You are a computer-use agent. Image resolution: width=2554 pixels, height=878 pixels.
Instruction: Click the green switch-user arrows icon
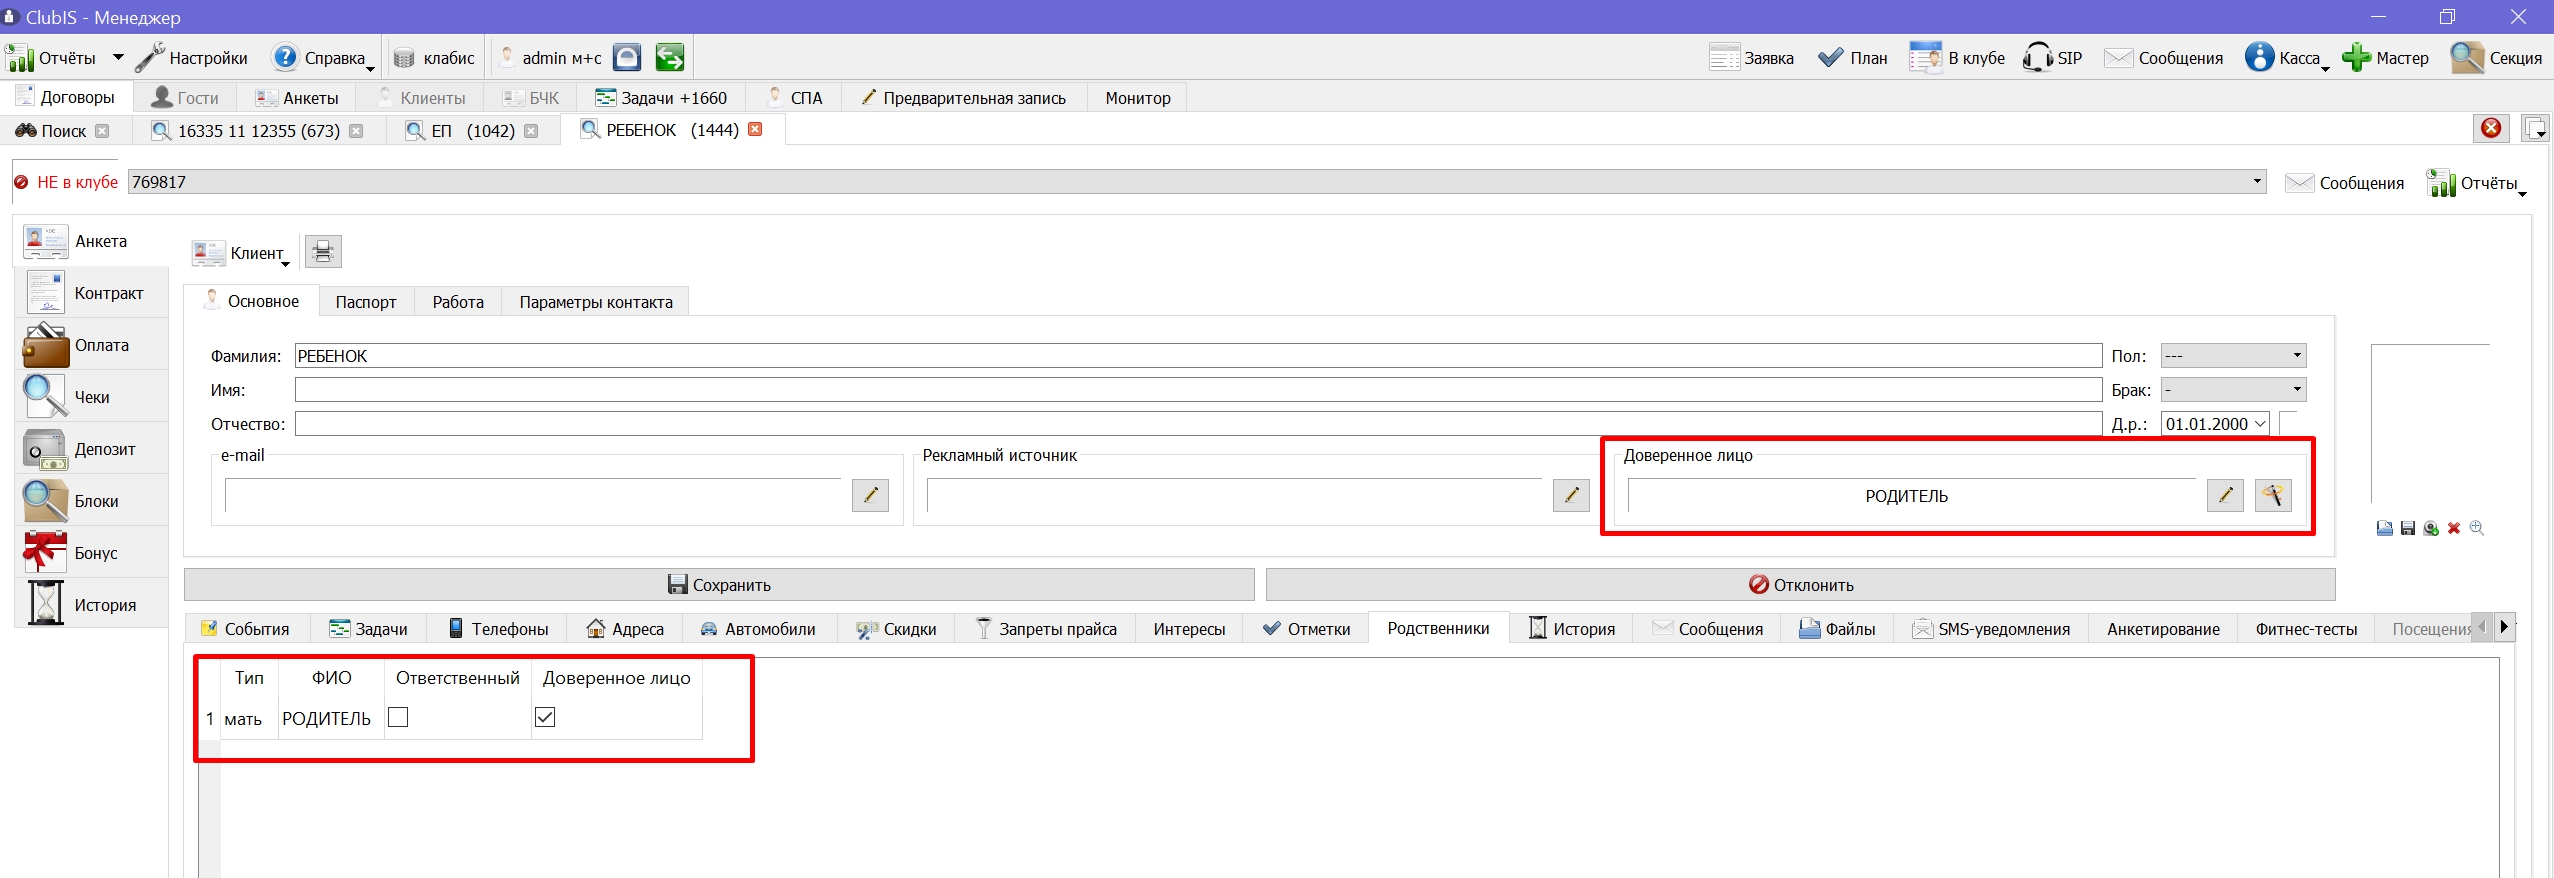(x=670, y=58)
